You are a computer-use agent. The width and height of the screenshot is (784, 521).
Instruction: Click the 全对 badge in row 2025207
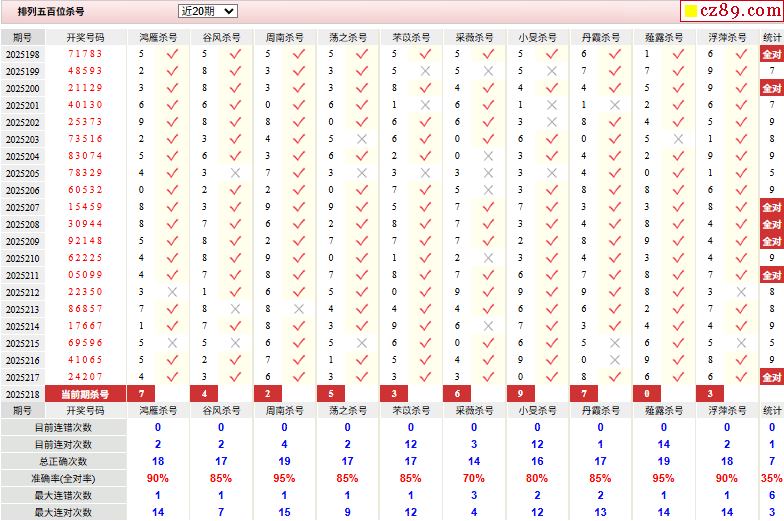click(x=772, y=207)
